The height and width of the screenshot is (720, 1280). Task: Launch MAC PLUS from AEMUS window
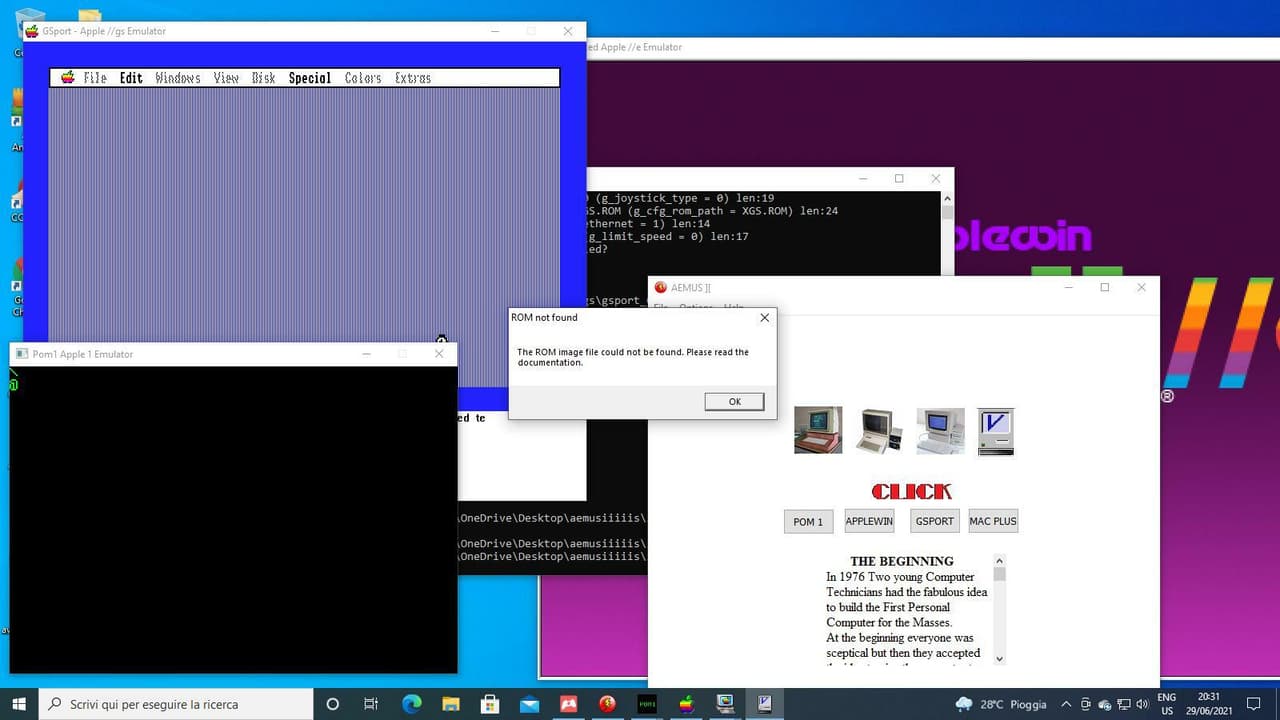click(993, 521)
